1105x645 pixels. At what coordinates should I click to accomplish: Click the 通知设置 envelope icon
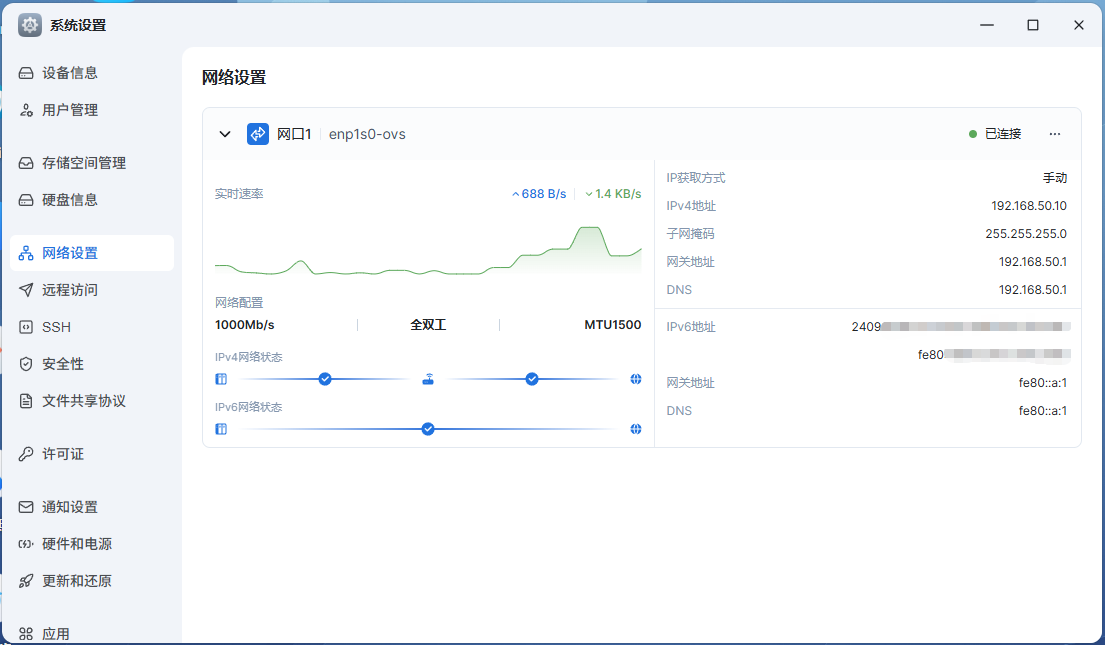26,507
